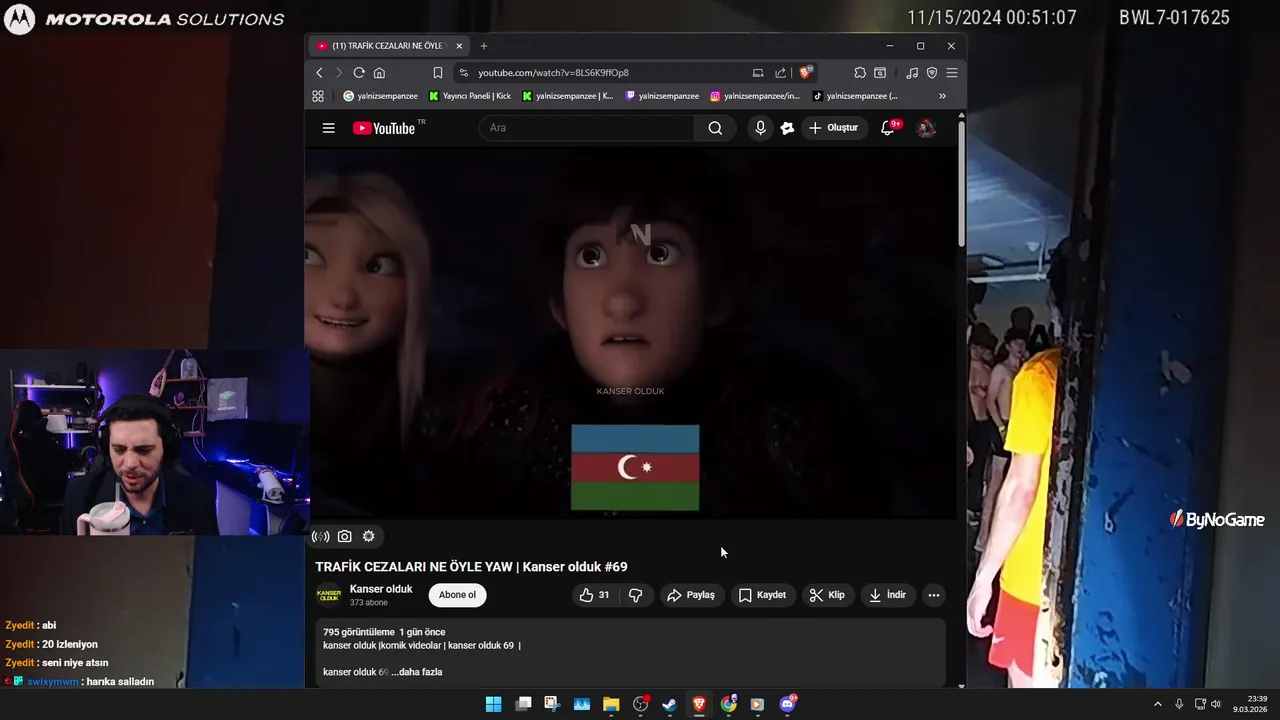Click the video player area
The image size is (1280, 720).
point(631,333)
